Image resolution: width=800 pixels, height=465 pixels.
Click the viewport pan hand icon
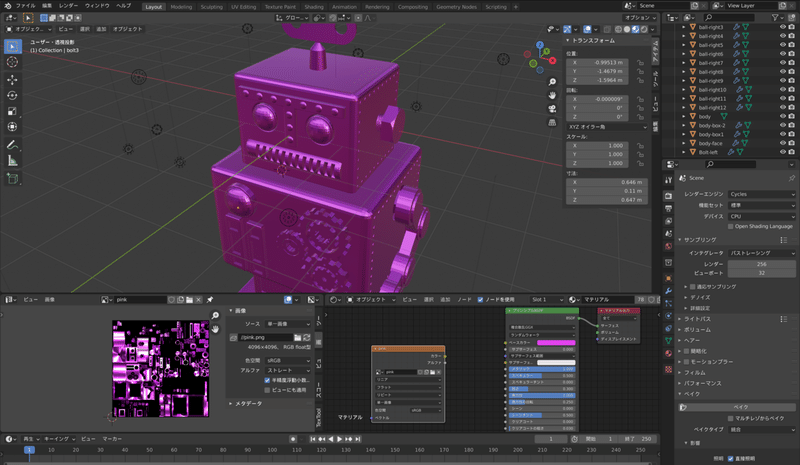click(x=552, y=95)
